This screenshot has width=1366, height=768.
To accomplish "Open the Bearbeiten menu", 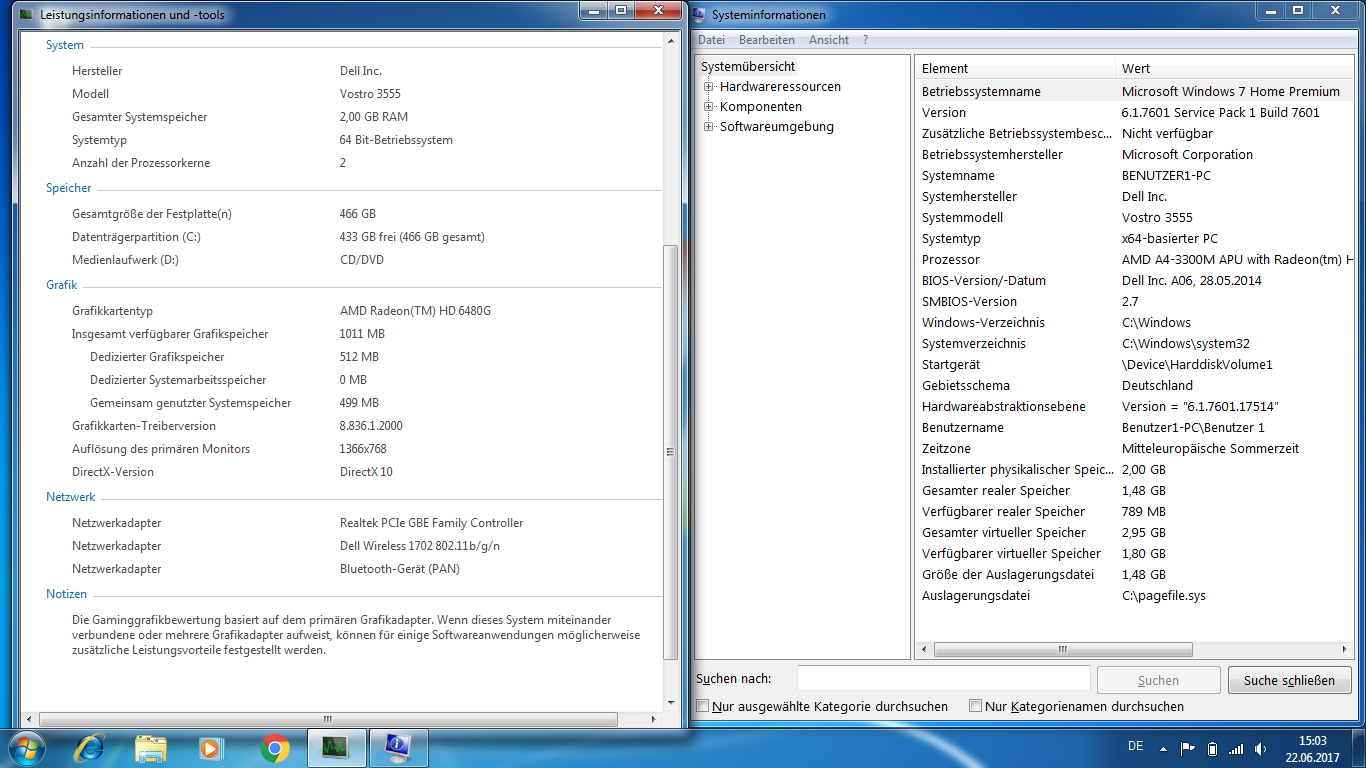I will [x=767, y=40].
